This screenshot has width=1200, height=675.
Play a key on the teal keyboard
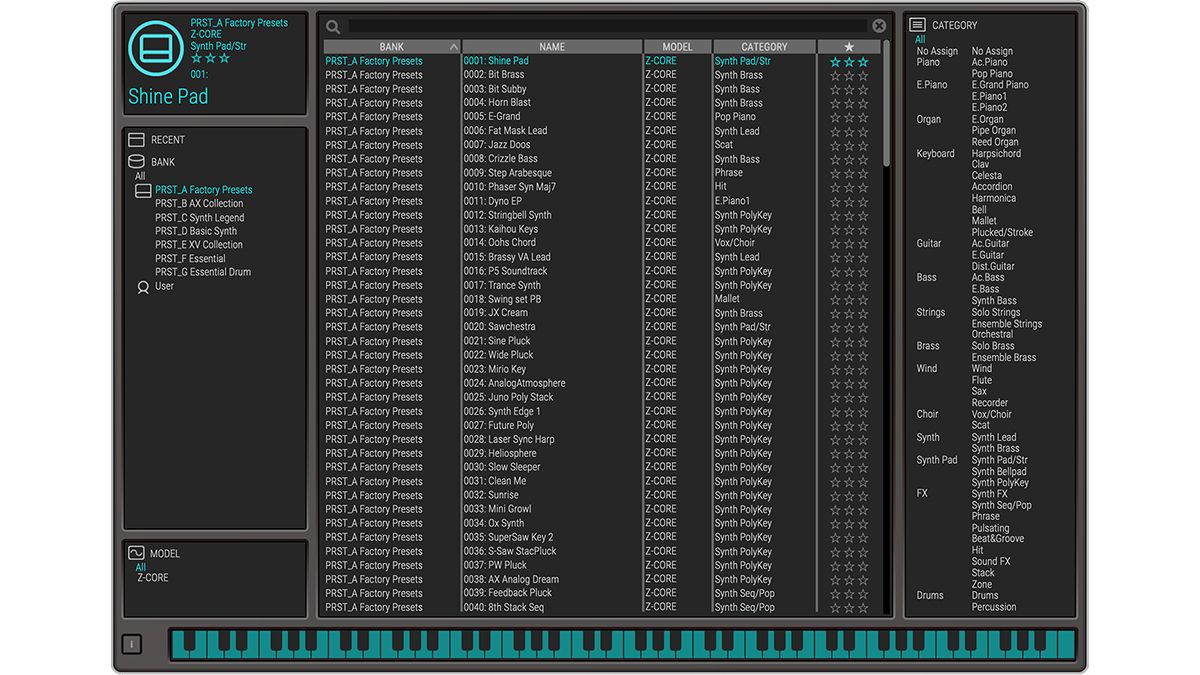623,645
